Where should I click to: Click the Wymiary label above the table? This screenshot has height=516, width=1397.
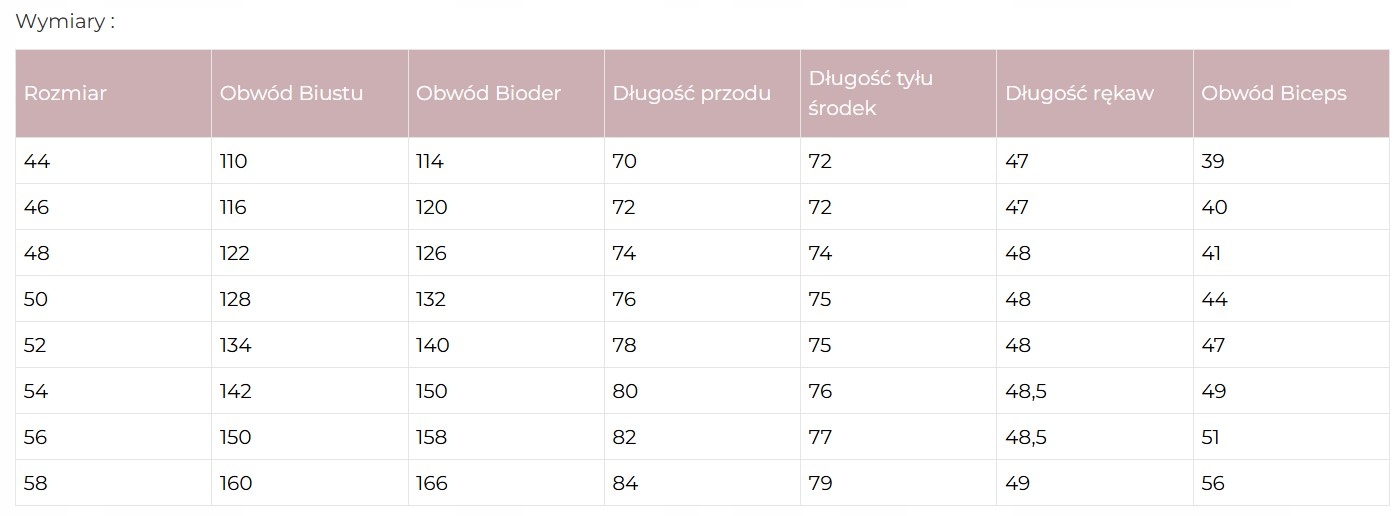65,21
